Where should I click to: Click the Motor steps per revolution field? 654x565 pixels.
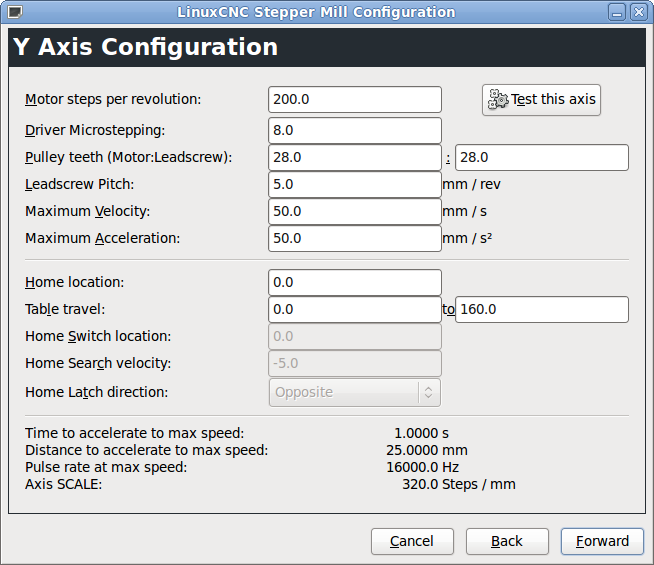(355, 100)
